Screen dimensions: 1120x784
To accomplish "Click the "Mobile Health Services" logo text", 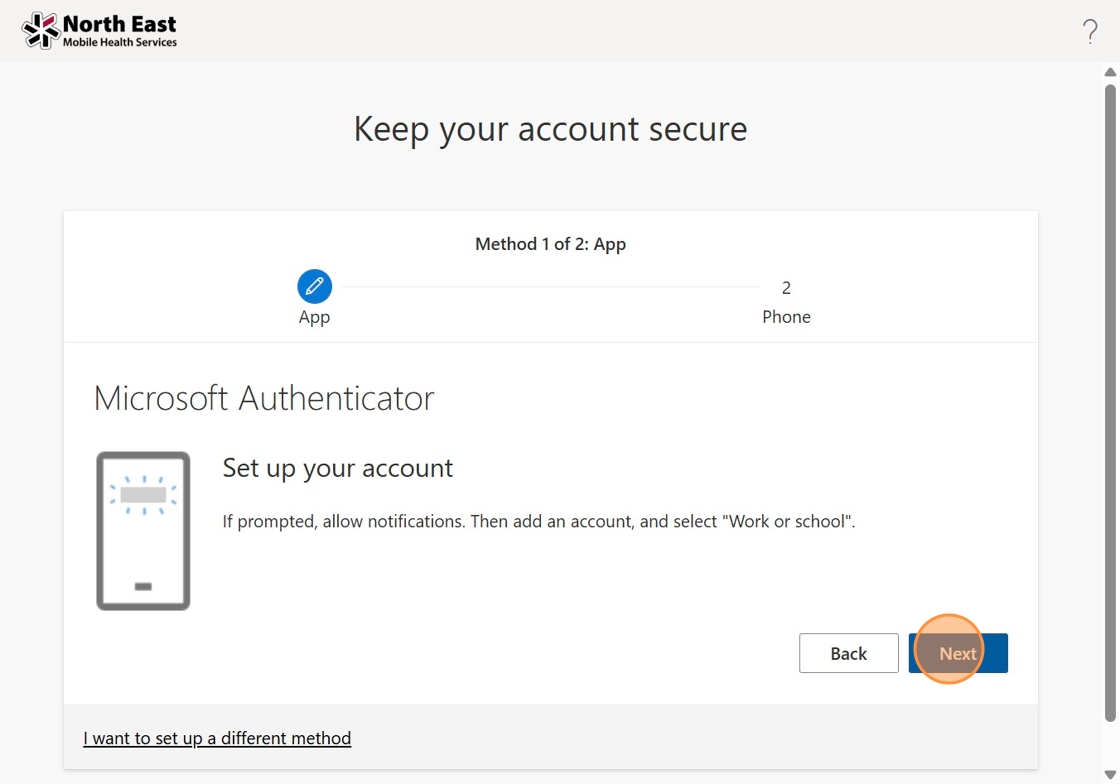I will point(120,43).
